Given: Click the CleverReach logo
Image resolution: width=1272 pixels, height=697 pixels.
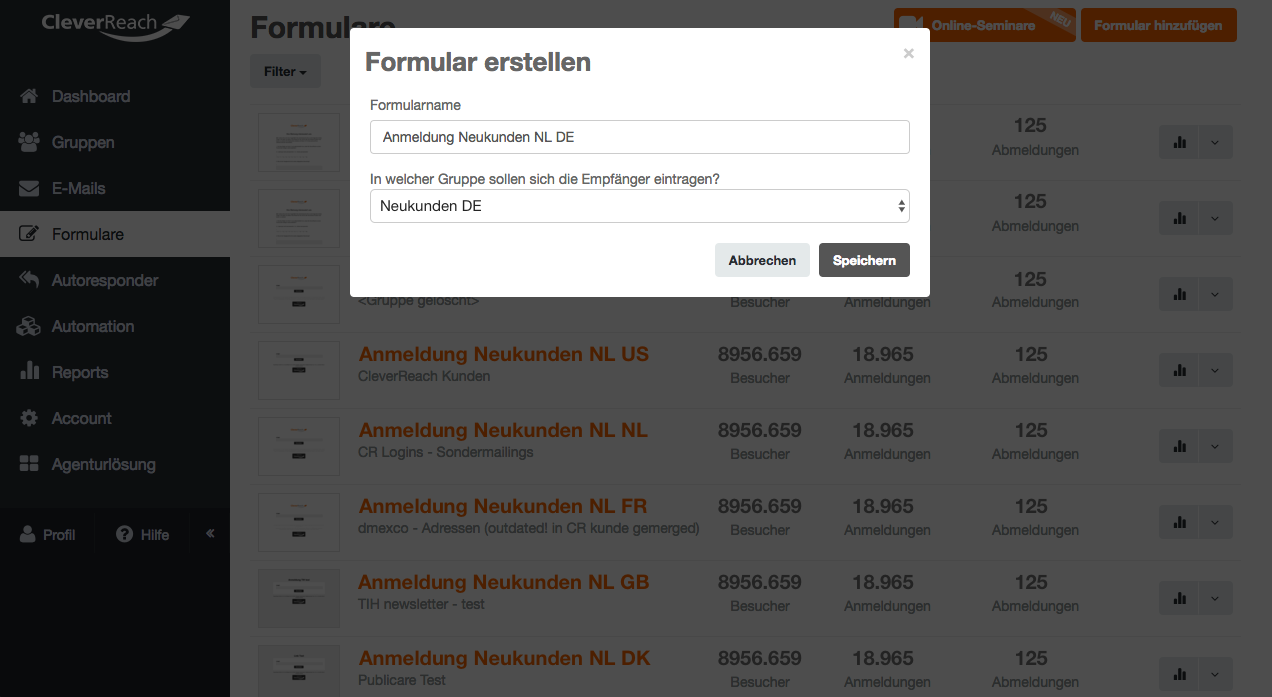Looking at the screenshot, I should click(x=114, y=25).
